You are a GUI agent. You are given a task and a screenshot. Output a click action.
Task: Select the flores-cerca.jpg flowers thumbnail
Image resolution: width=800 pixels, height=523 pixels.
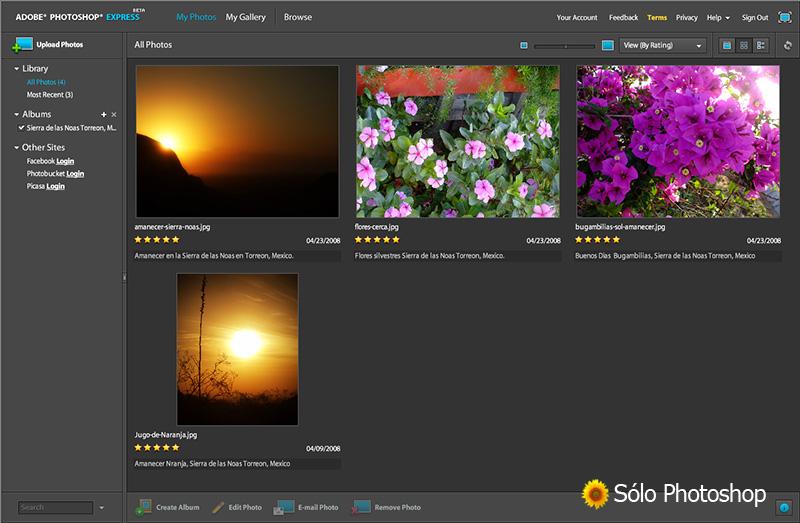(x=458, y=141)
